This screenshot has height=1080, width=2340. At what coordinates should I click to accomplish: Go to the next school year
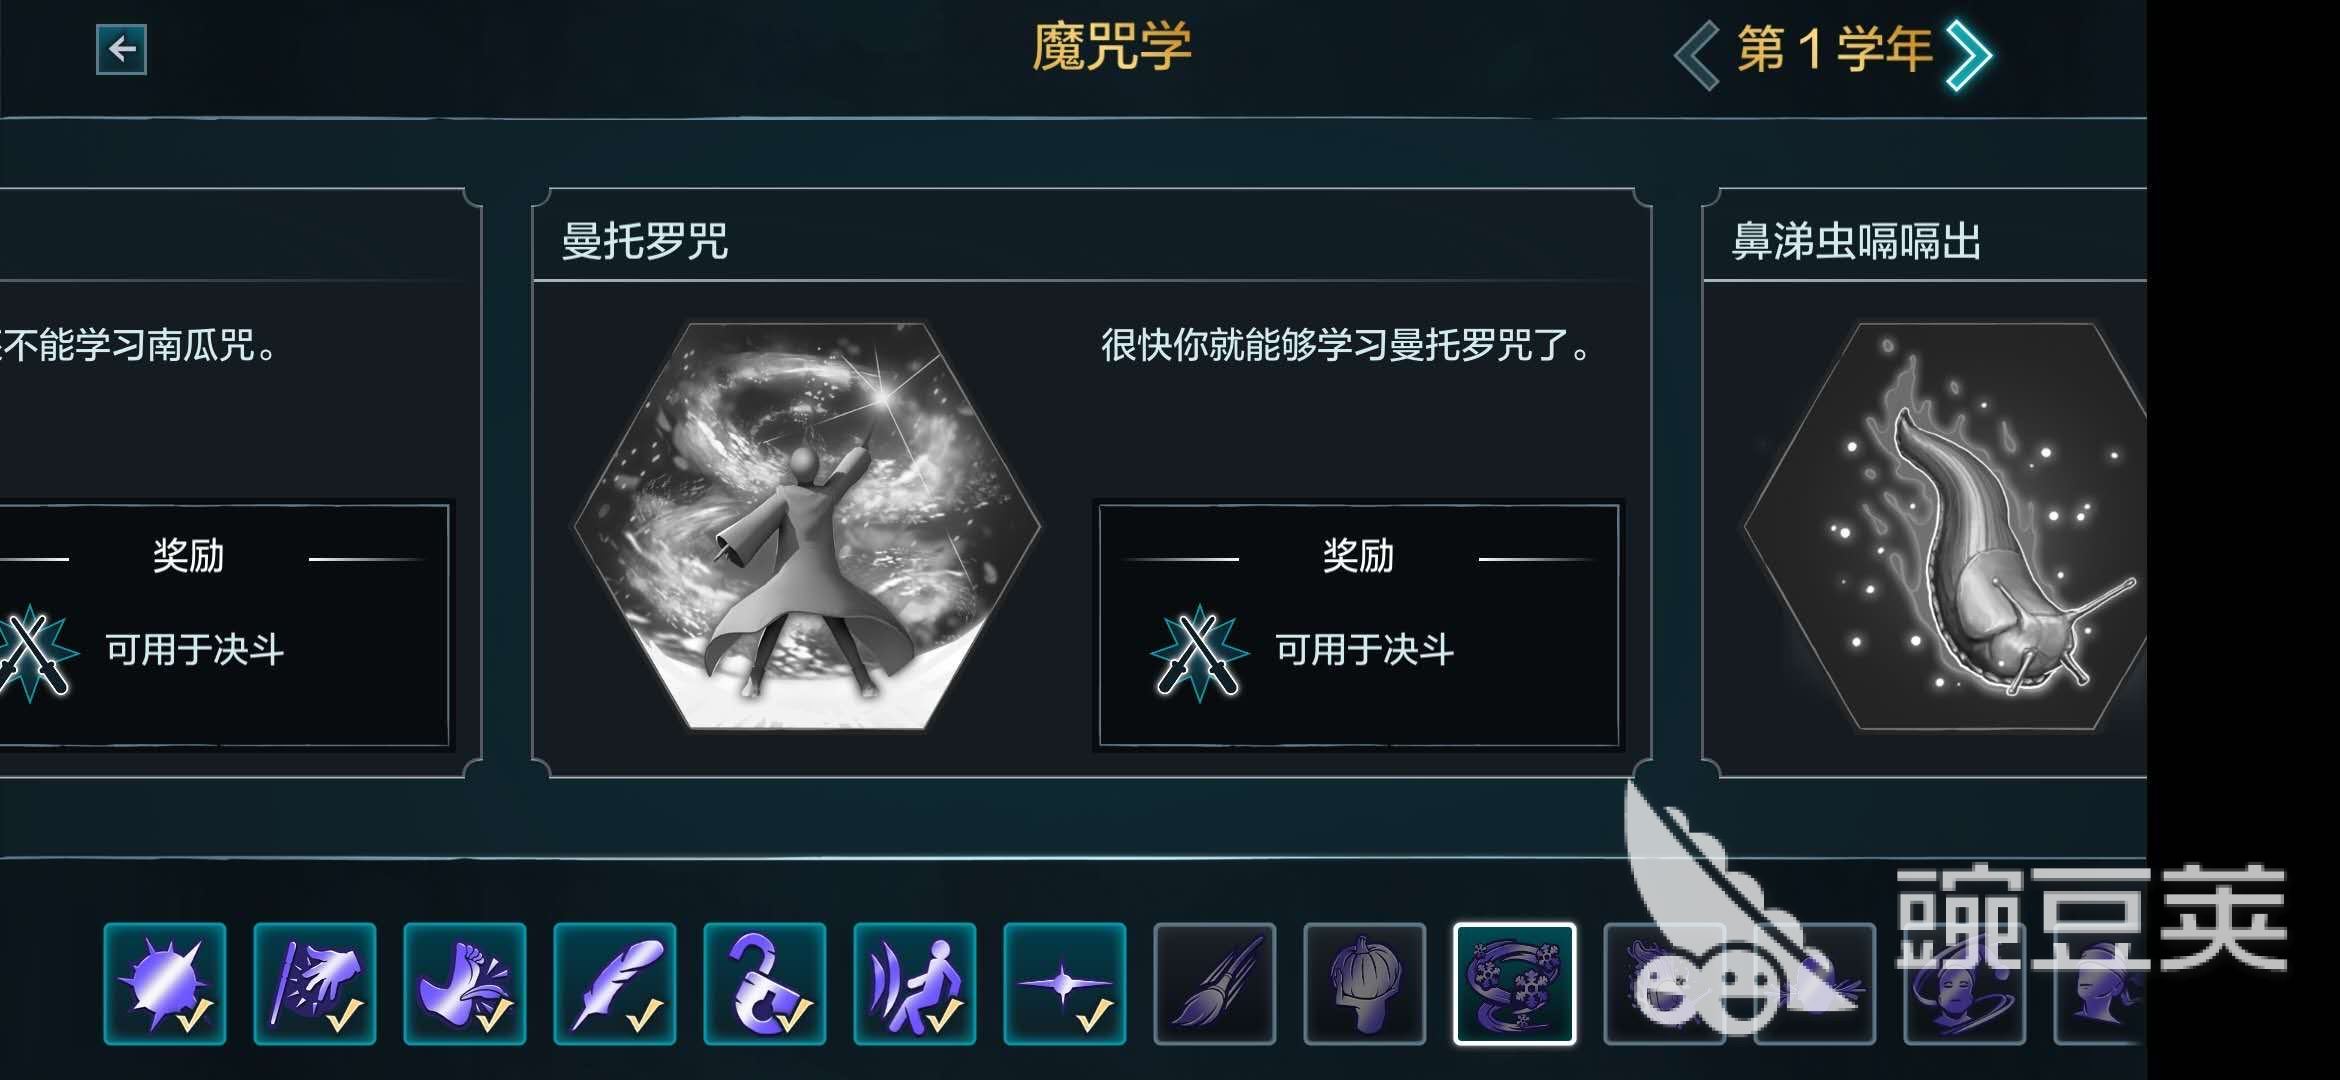1969,54
